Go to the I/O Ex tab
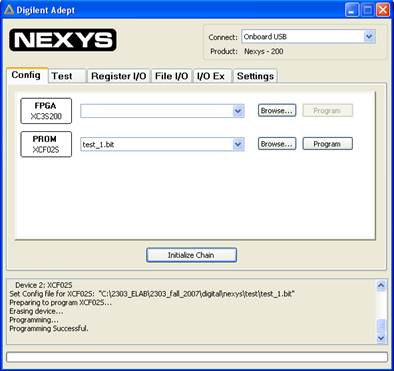Viewport: 394px width, 371px height. [212, 76]
